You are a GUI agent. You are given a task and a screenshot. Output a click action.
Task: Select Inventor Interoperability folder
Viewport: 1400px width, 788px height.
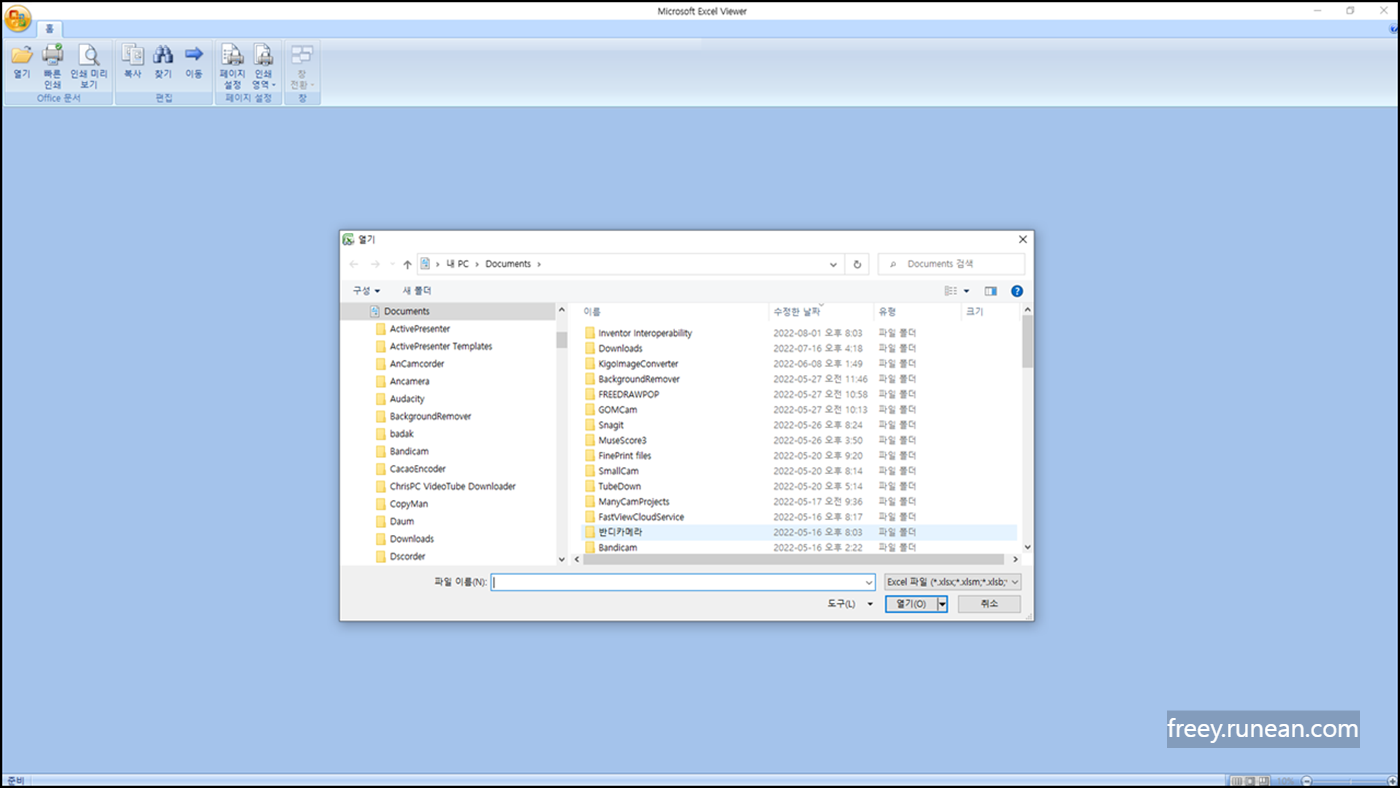click(645, 333)
